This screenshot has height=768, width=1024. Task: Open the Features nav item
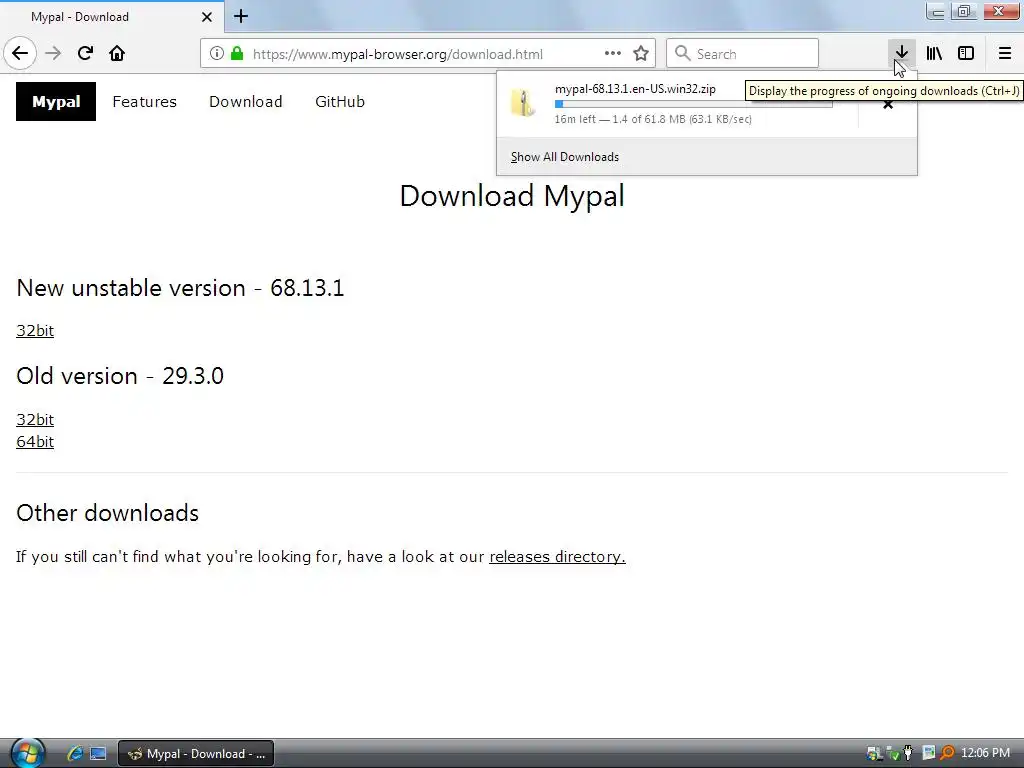tap(144, 102)
